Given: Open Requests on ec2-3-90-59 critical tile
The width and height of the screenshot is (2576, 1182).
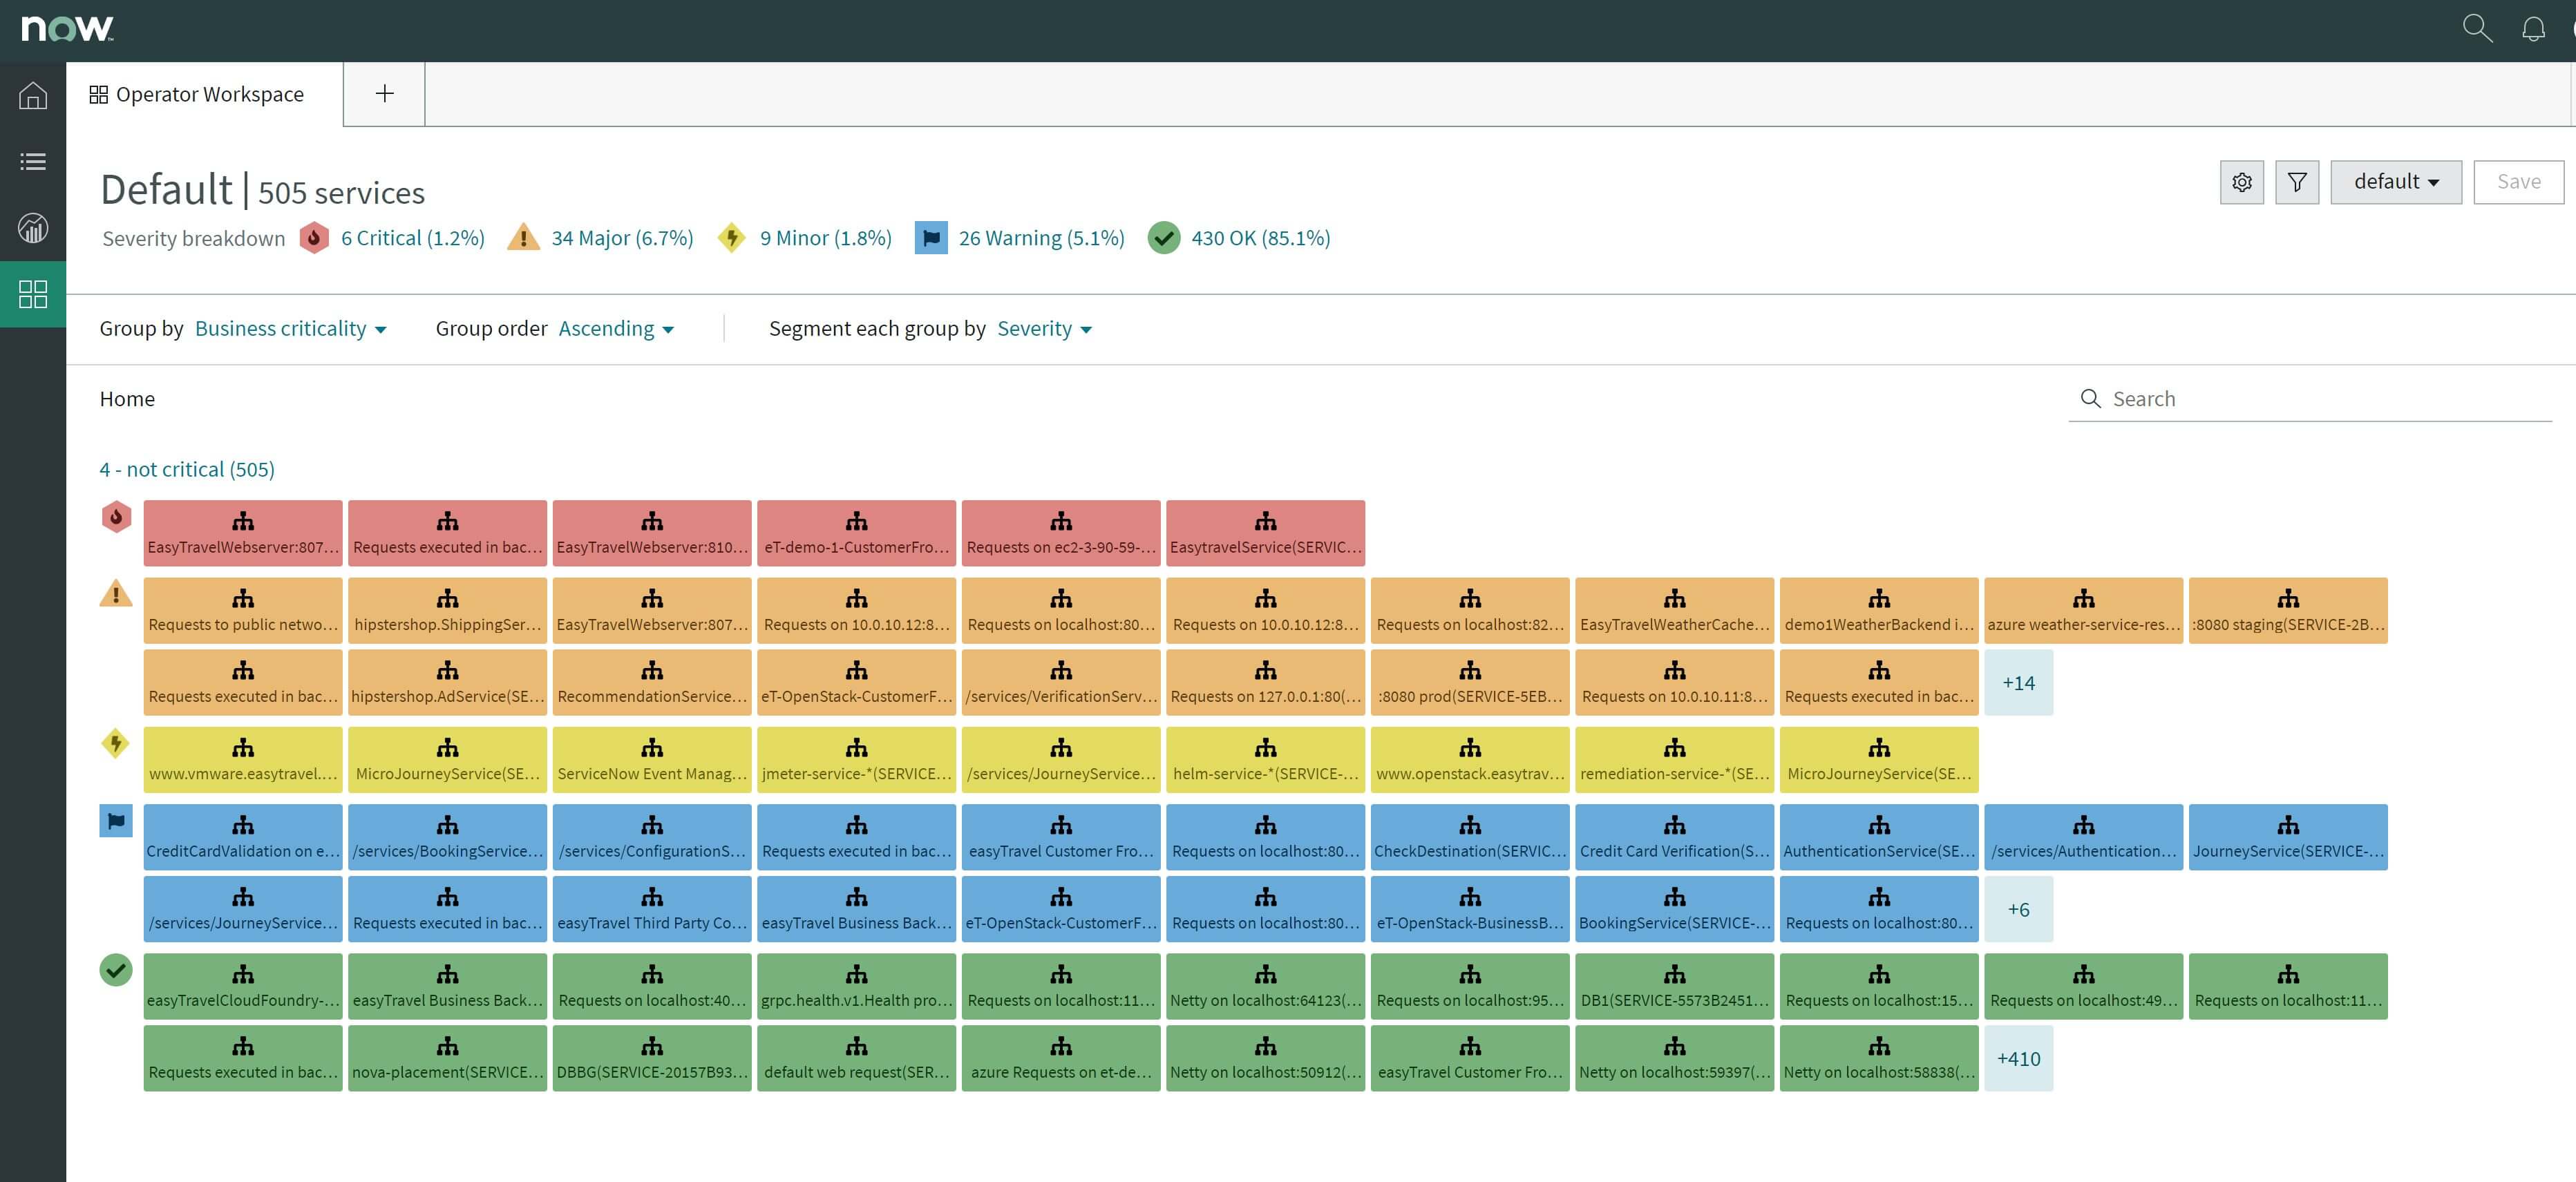Looking at the screenshot, I should [x=1061, y=533].
